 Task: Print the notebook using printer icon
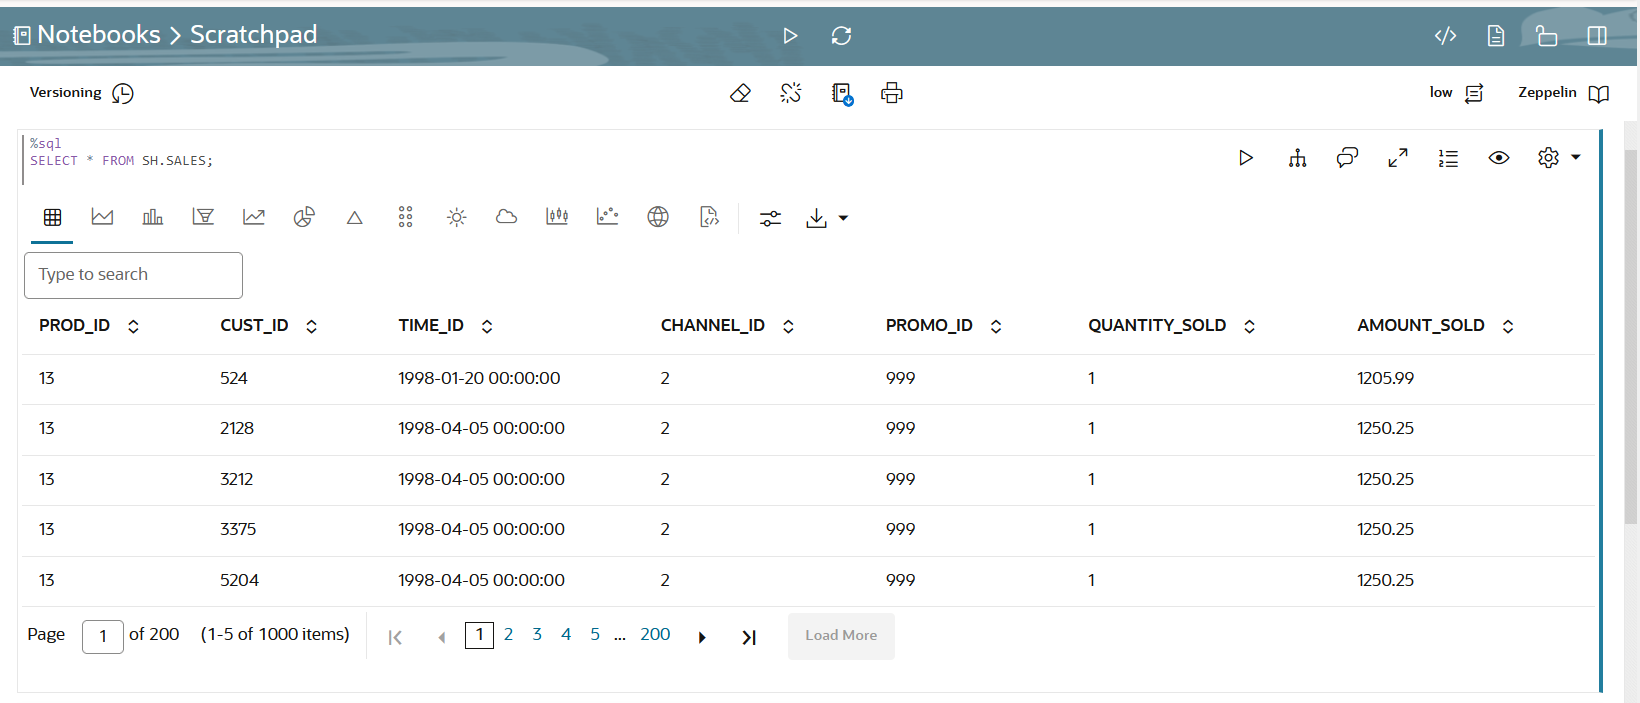tap(892, 93)
